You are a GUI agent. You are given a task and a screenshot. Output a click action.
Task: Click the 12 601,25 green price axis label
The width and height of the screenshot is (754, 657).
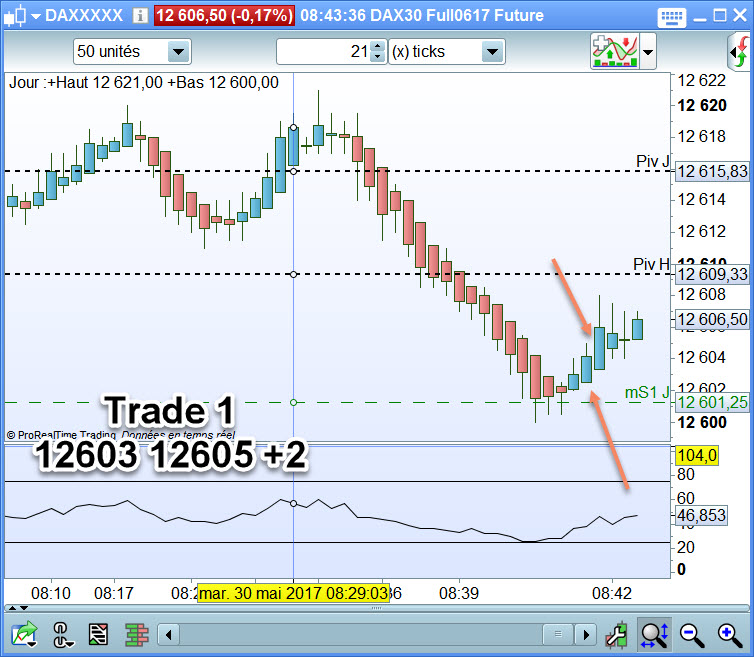712,402
